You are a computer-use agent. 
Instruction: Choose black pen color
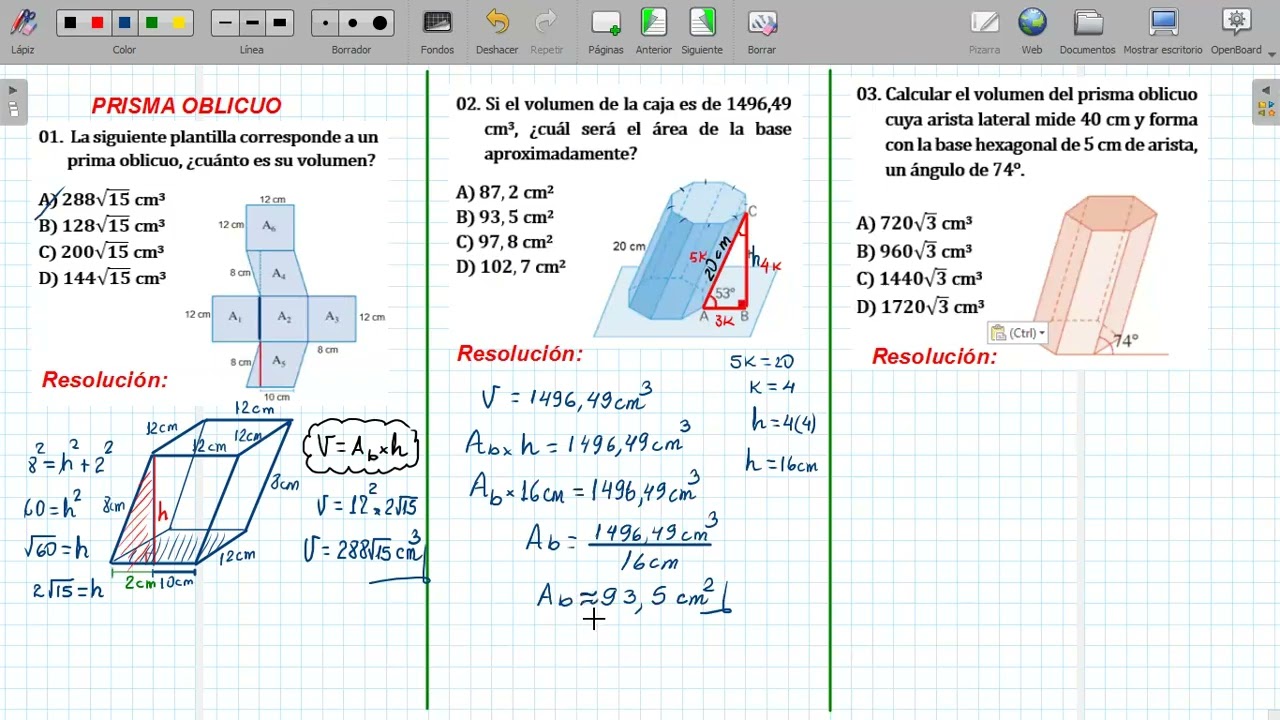70,23
